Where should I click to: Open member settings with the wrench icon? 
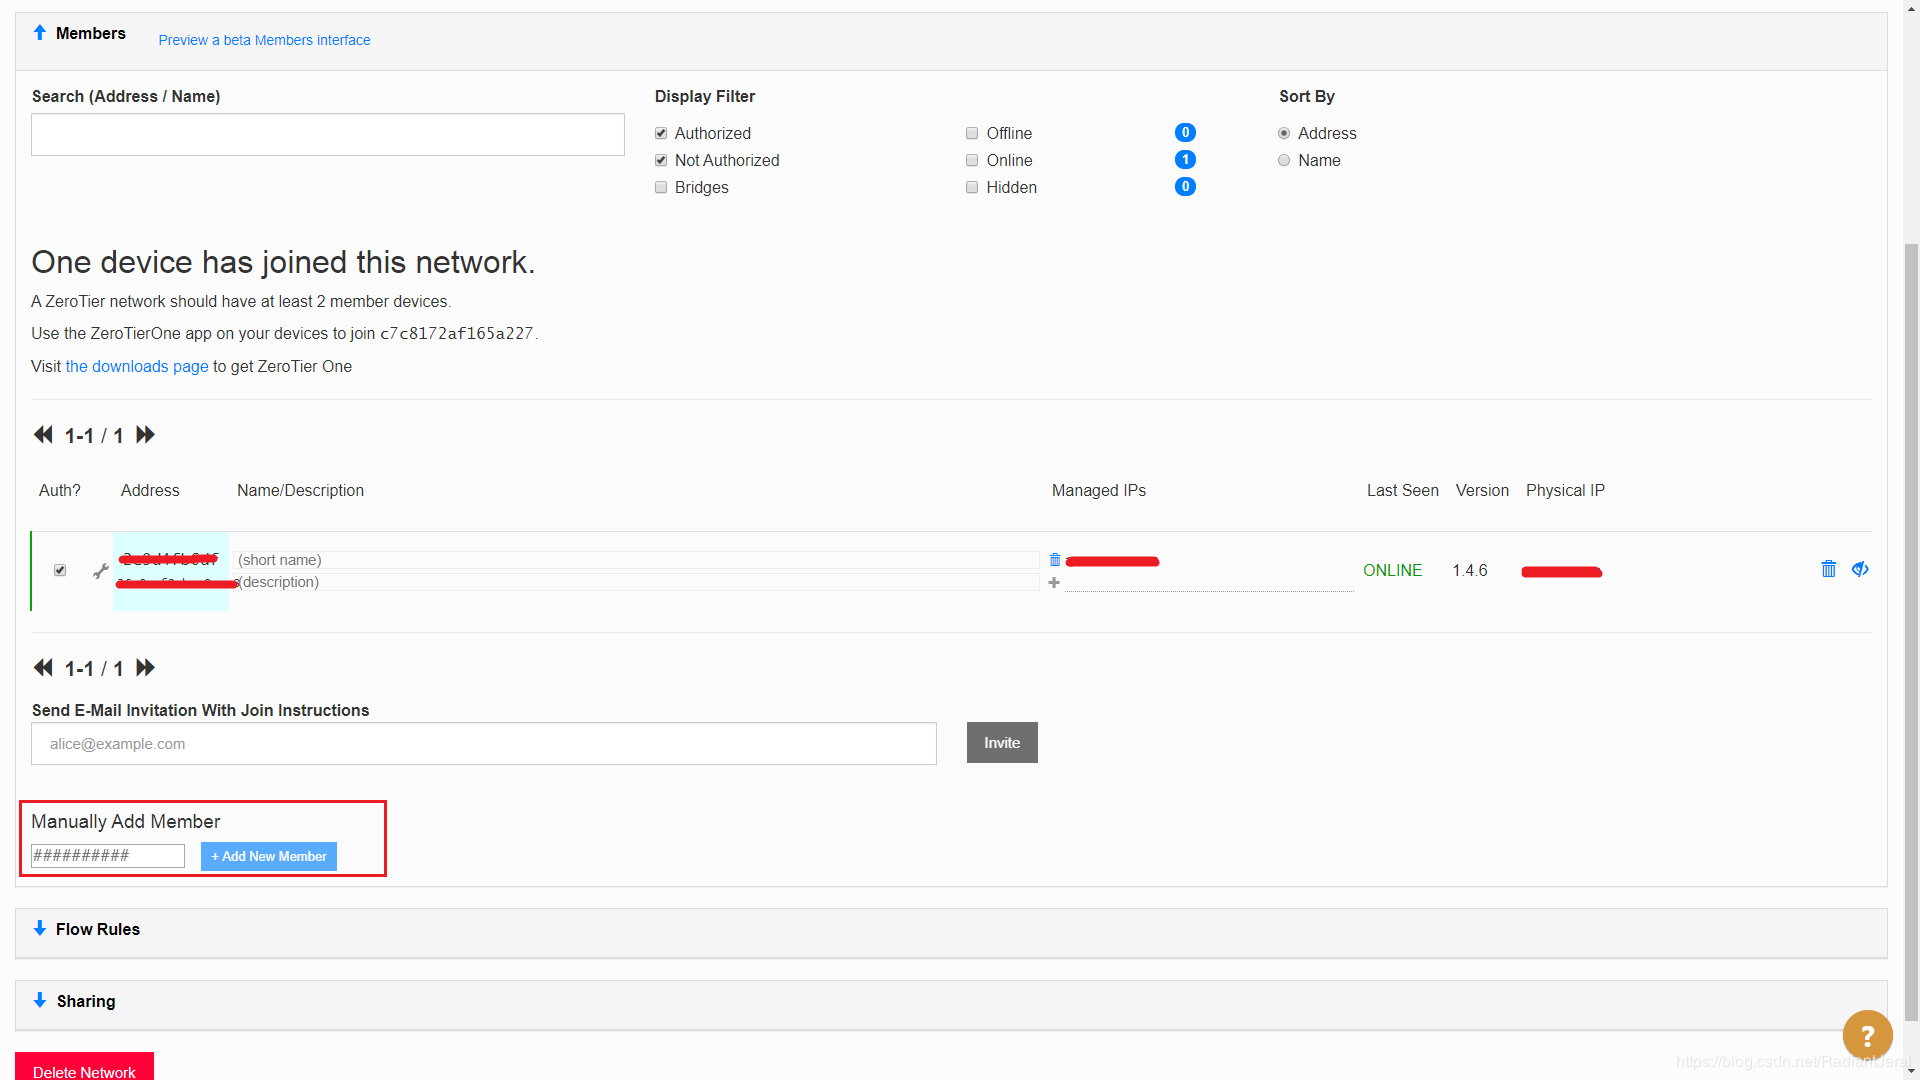coord(99,570)
